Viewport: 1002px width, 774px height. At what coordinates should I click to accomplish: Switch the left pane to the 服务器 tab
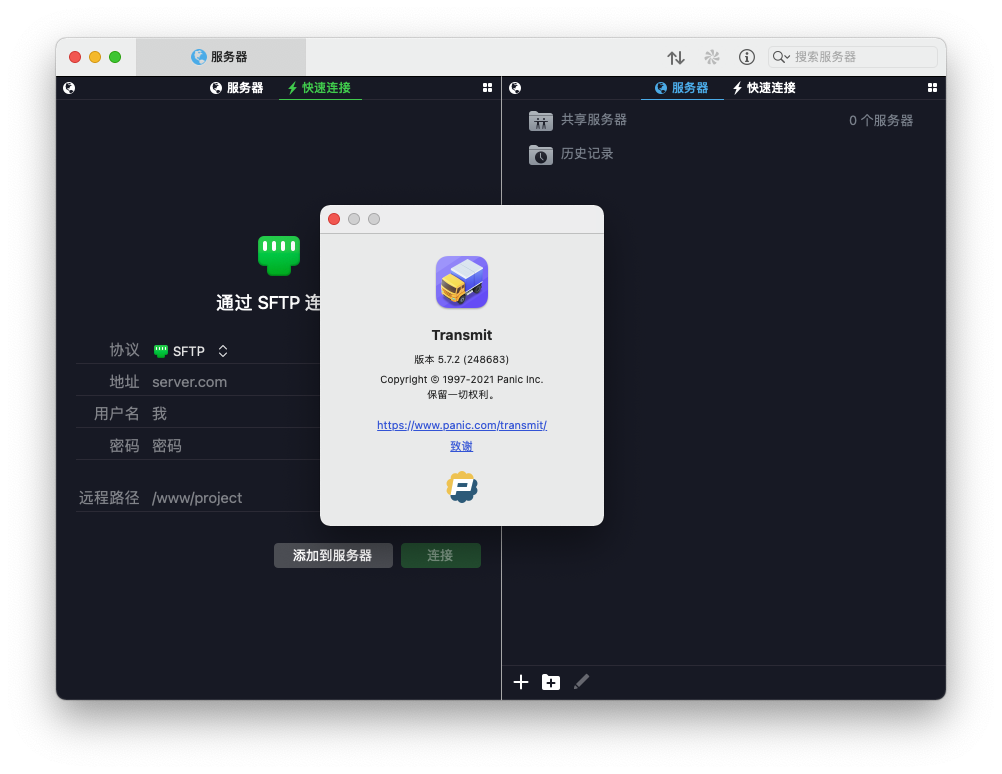(236, 88)
